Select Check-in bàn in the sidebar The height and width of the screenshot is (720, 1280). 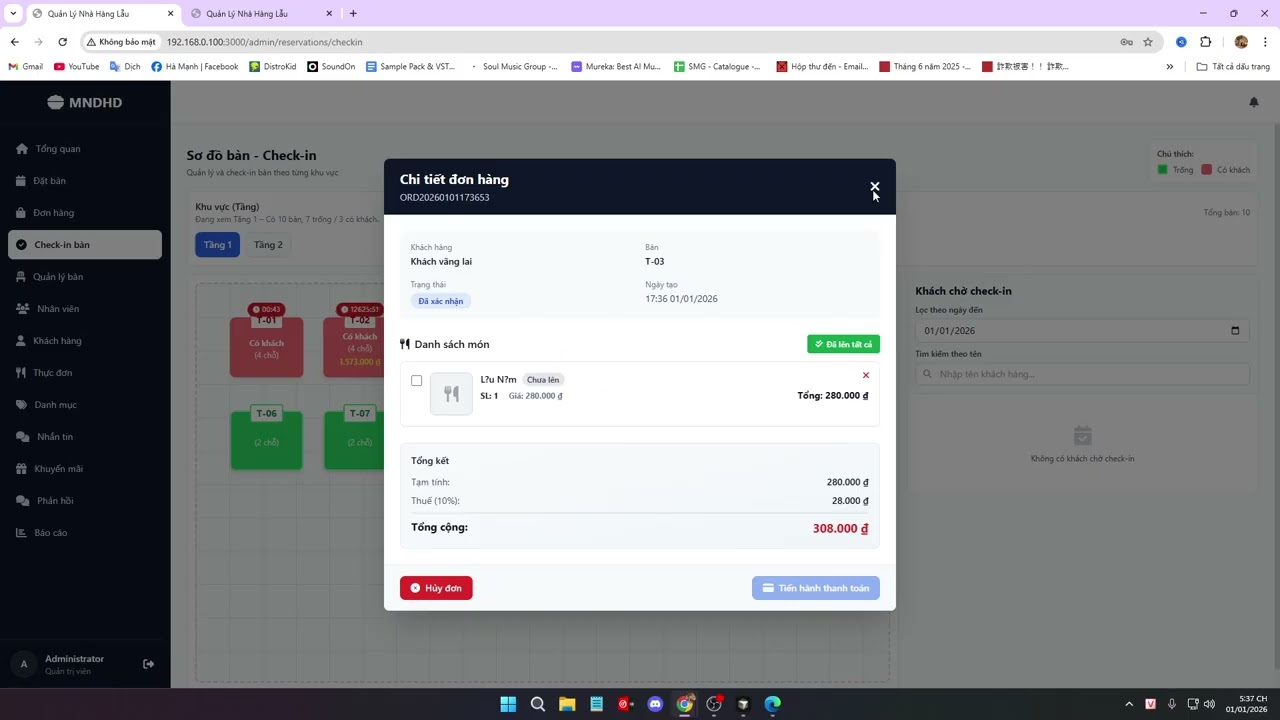(x=85, y=245)
